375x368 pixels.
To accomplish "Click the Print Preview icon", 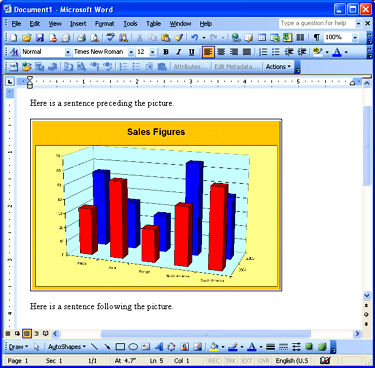I will pos(95,38).
